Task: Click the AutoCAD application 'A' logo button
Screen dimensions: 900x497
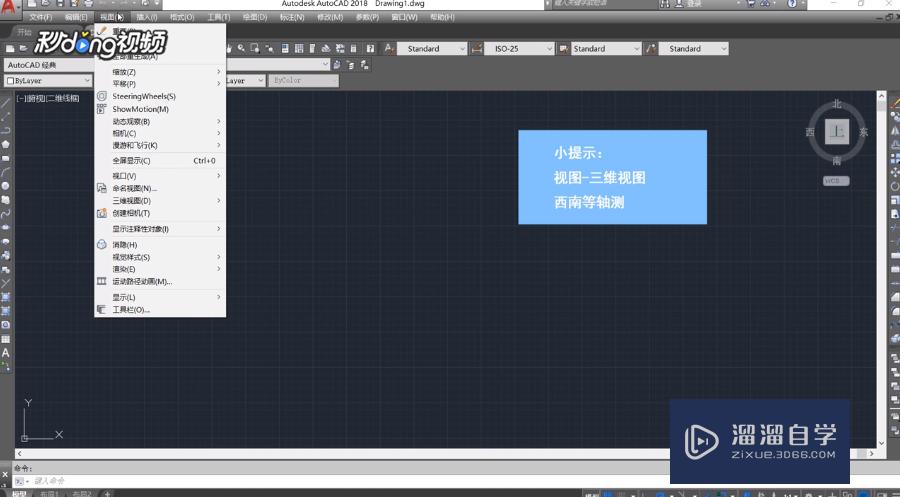Action: pos(10,7)
